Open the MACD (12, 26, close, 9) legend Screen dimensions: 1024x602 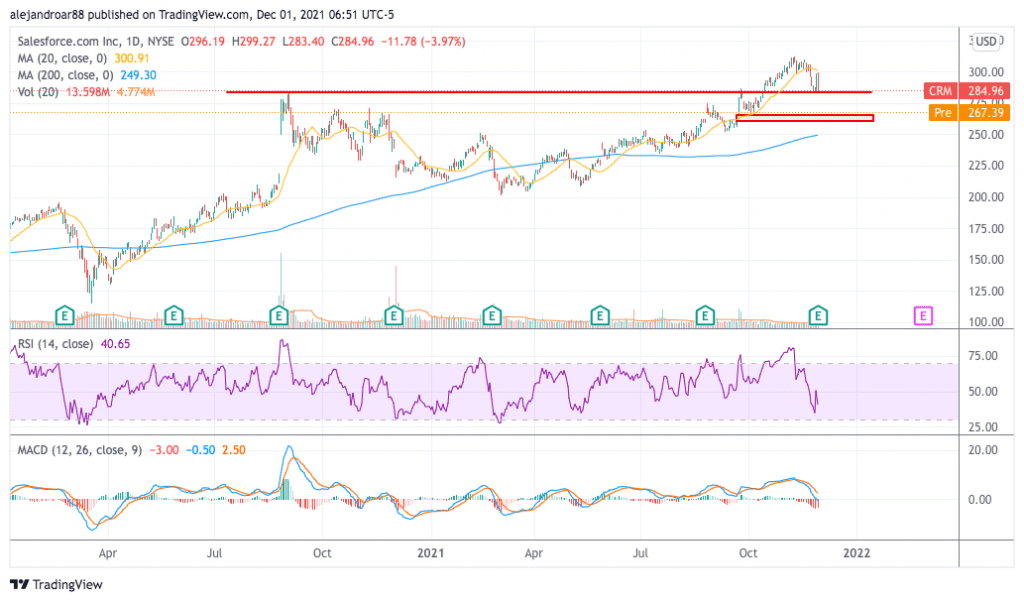point(80,450)
